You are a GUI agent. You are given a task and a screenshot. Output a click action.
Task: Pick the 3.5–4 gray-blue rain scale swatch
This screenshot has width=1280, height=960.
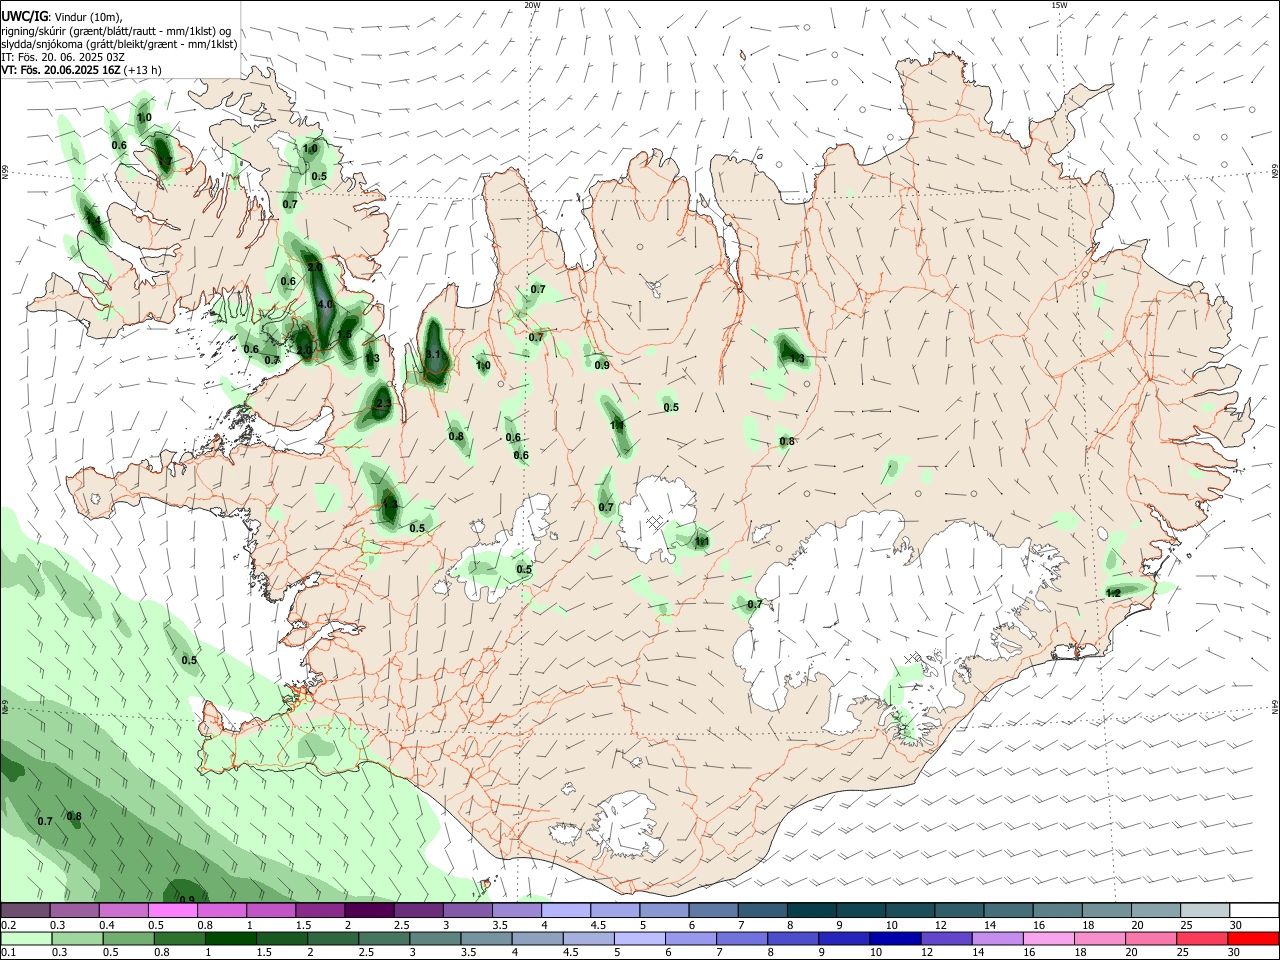click(x=487, y=939)
